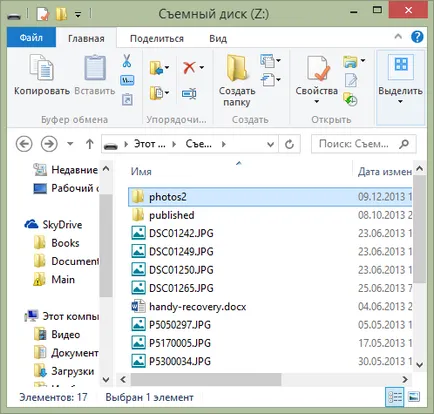Switch to large thumbnails view icon
This screenshot has height=414, width=434.
click(414, 397)
